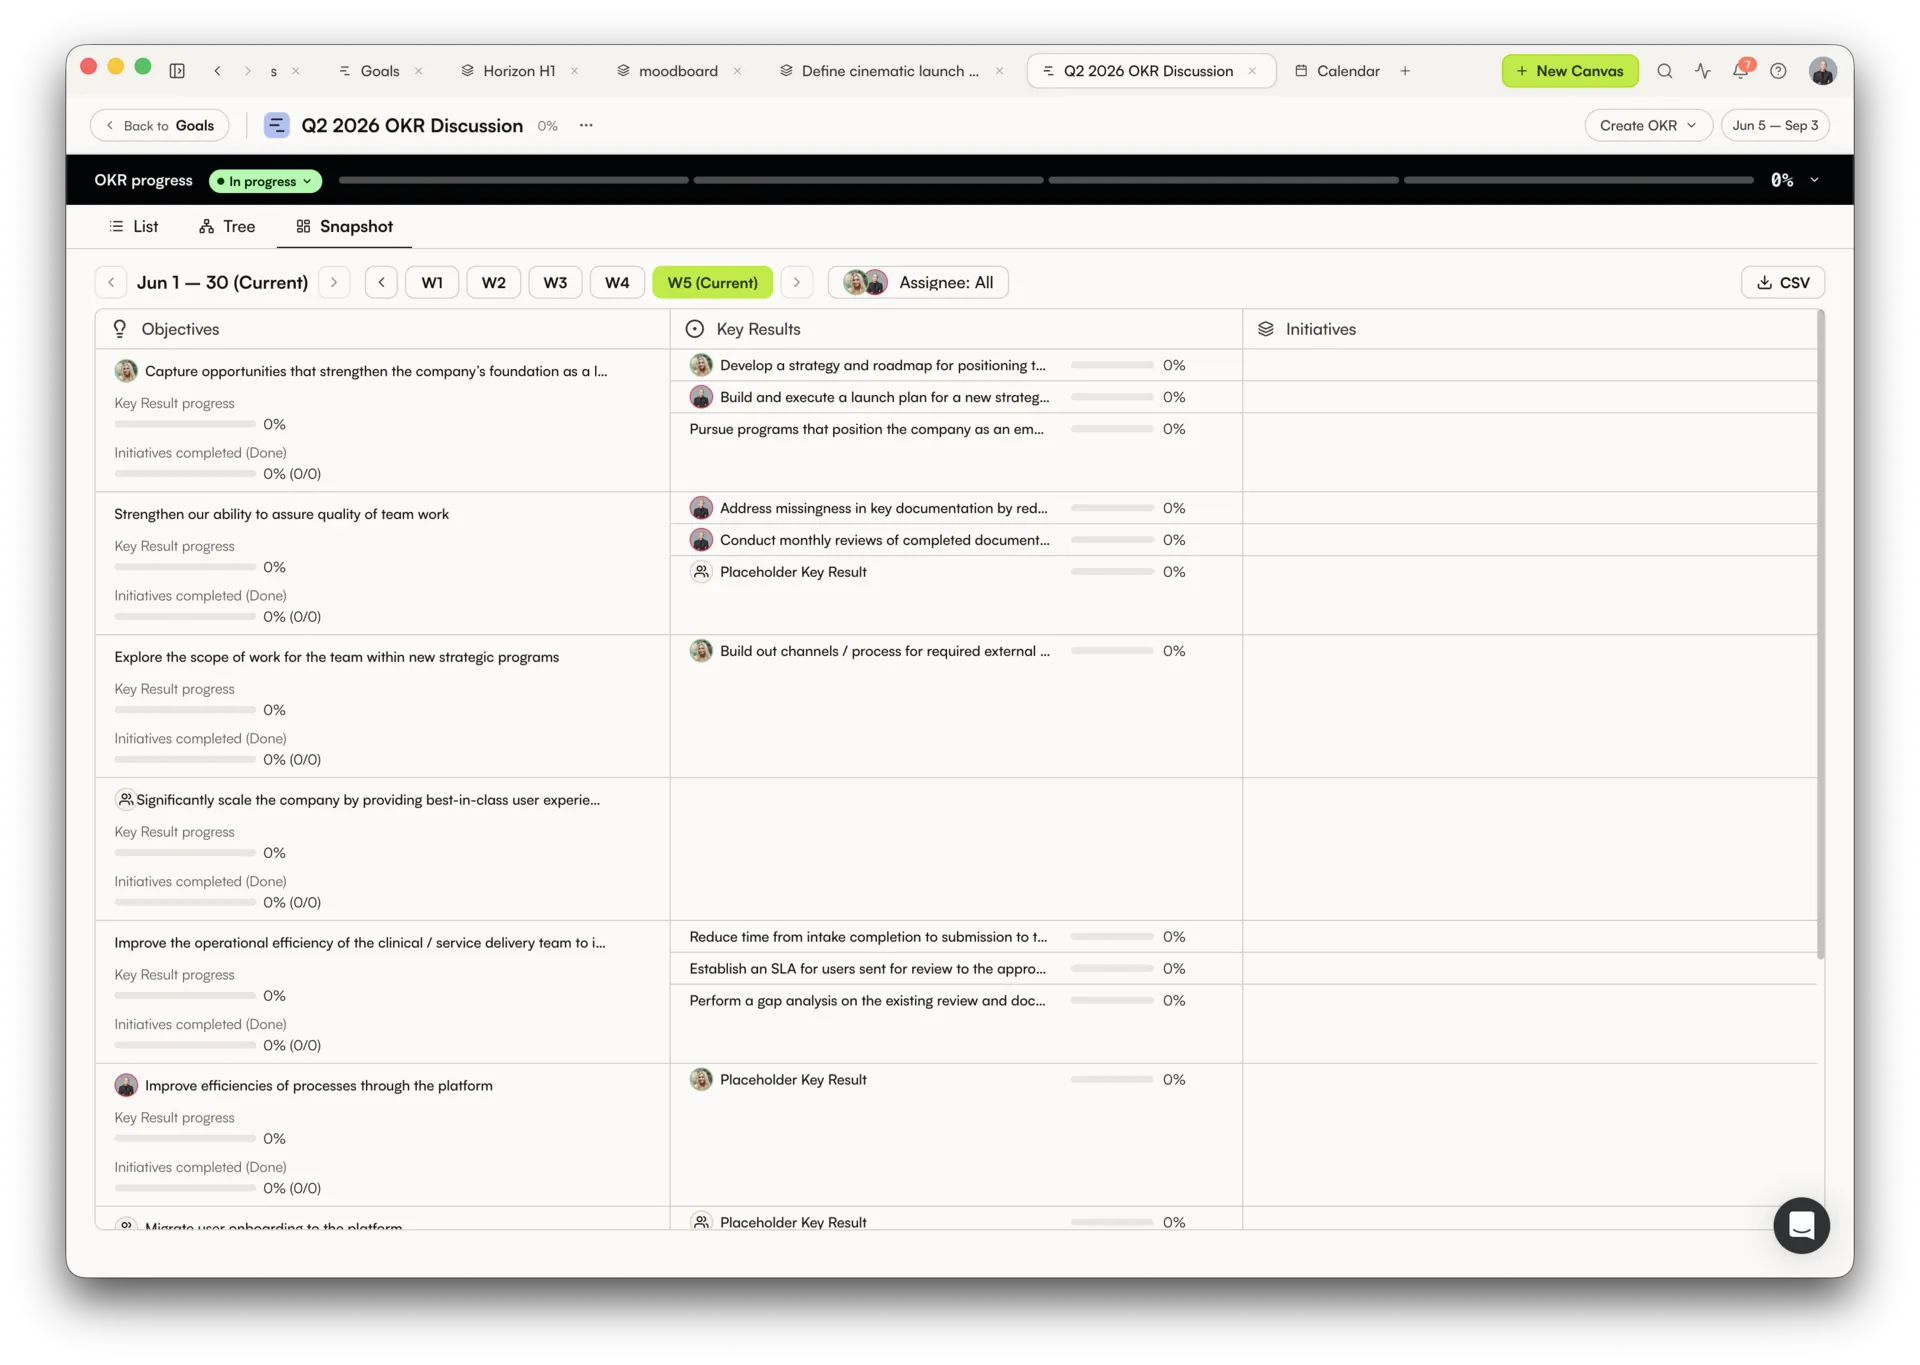Open the Jun 5 — Sep 3 date range
The width and height of the screenshot is (1920, 1365).
click(x=1775, y=125)
